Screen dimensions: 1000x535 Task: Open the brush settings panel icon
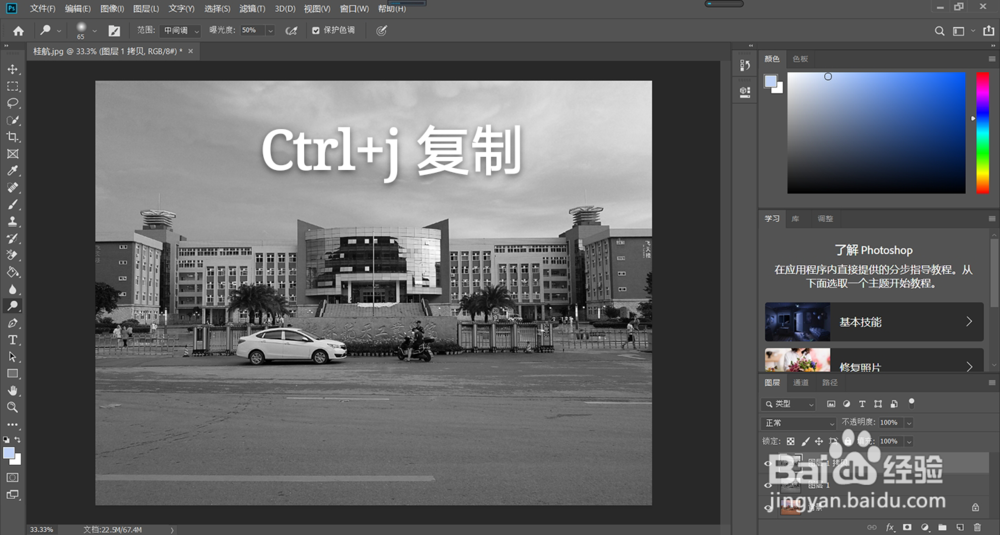pos(114,31)
